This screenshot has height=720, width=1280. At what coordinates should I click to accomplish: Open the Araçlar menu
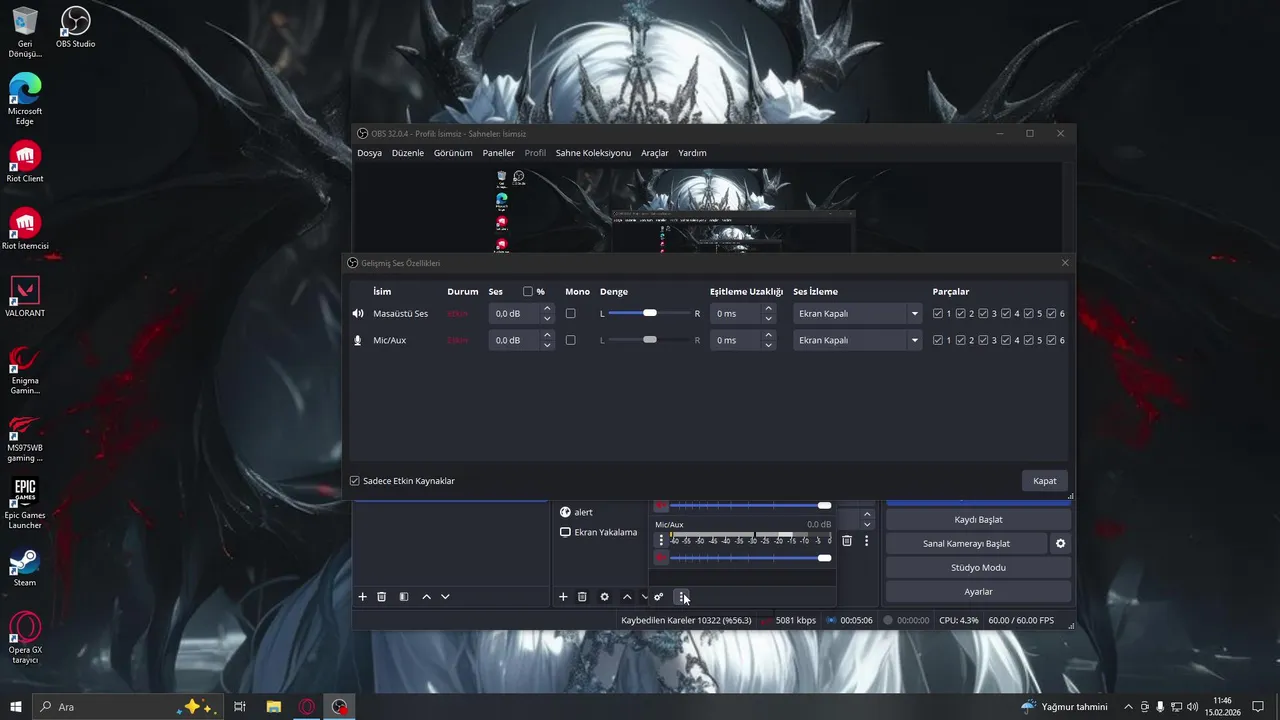click(655, 153)
